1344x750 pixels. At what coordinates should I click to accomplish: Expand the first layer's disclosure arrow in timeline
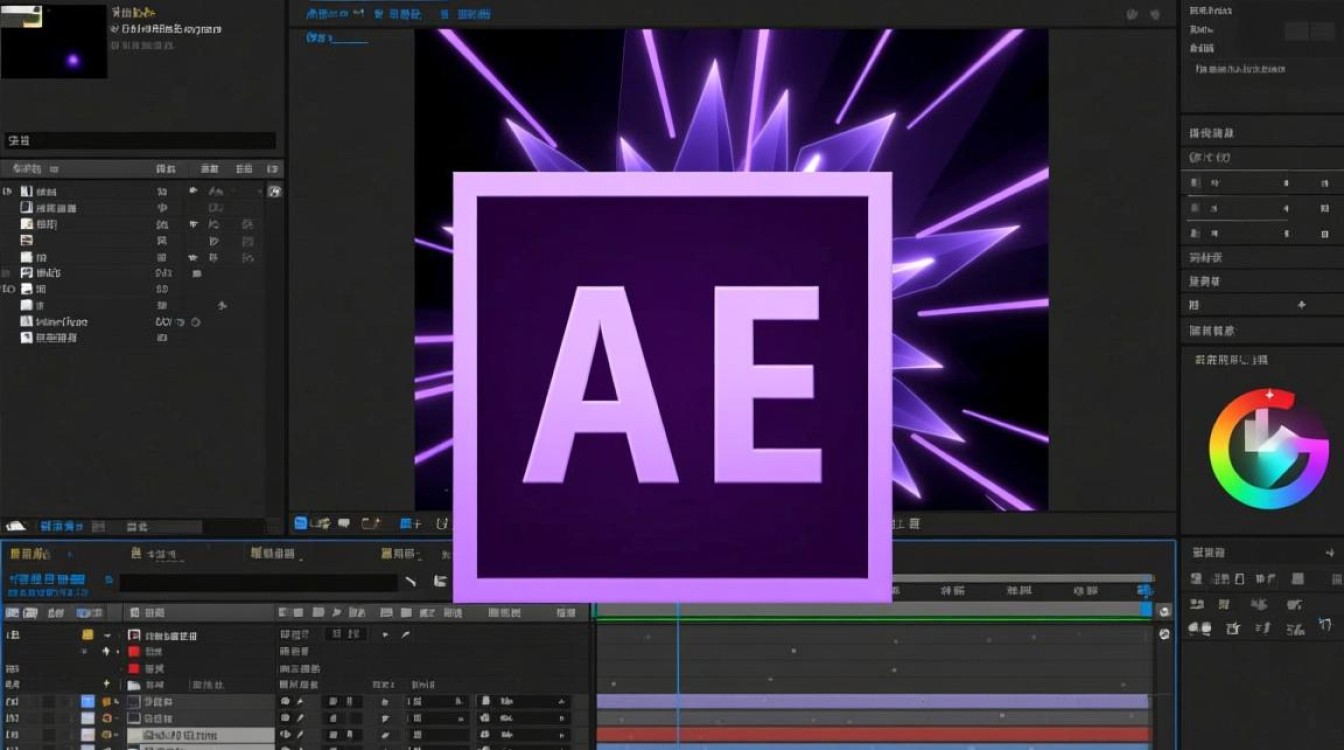coord(108,636)
